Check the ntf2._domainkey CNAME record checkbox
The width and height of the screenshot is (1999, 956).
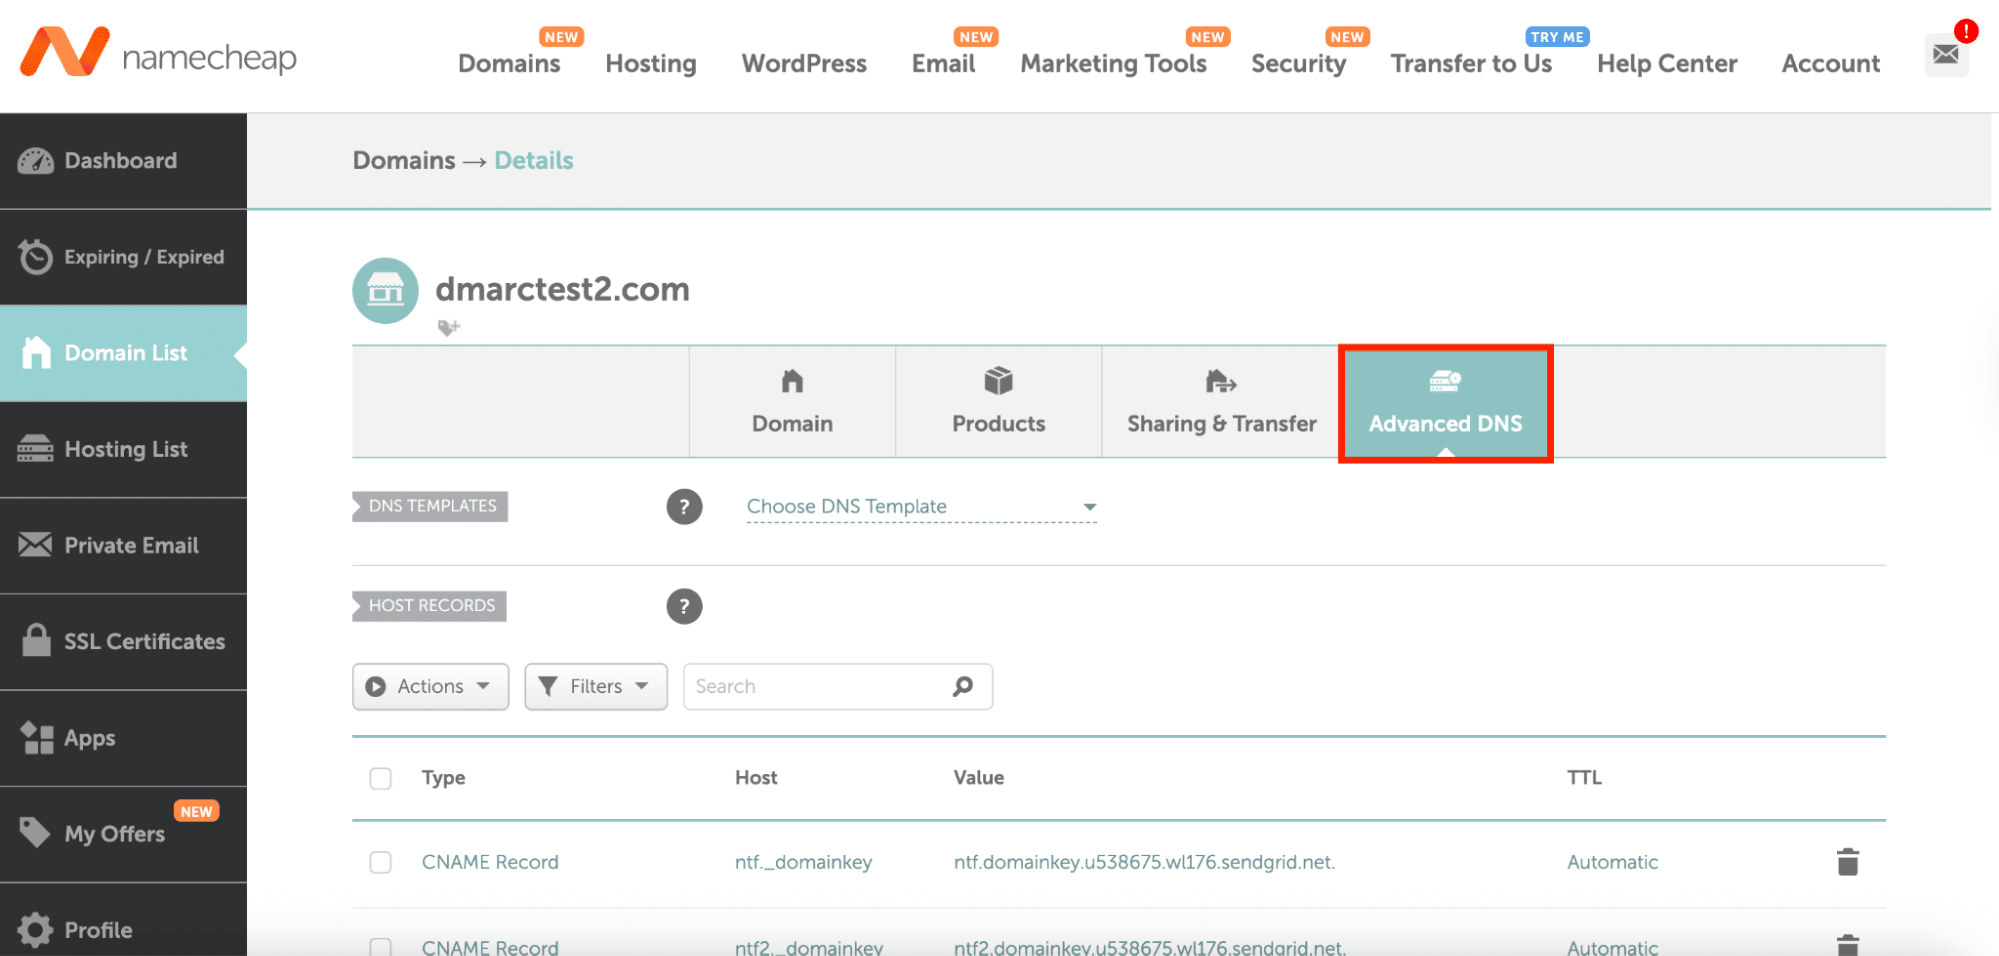tap(380, 945)
